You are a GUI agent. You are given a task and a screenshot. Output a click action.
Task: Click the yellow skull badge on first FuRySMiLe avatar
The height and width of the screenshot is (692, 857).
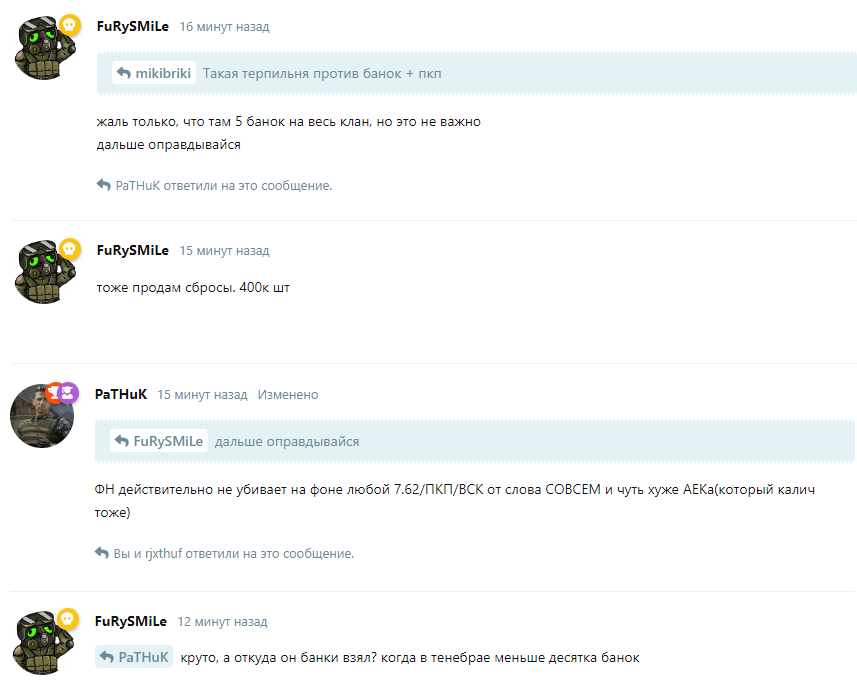[x=69, y=25]
